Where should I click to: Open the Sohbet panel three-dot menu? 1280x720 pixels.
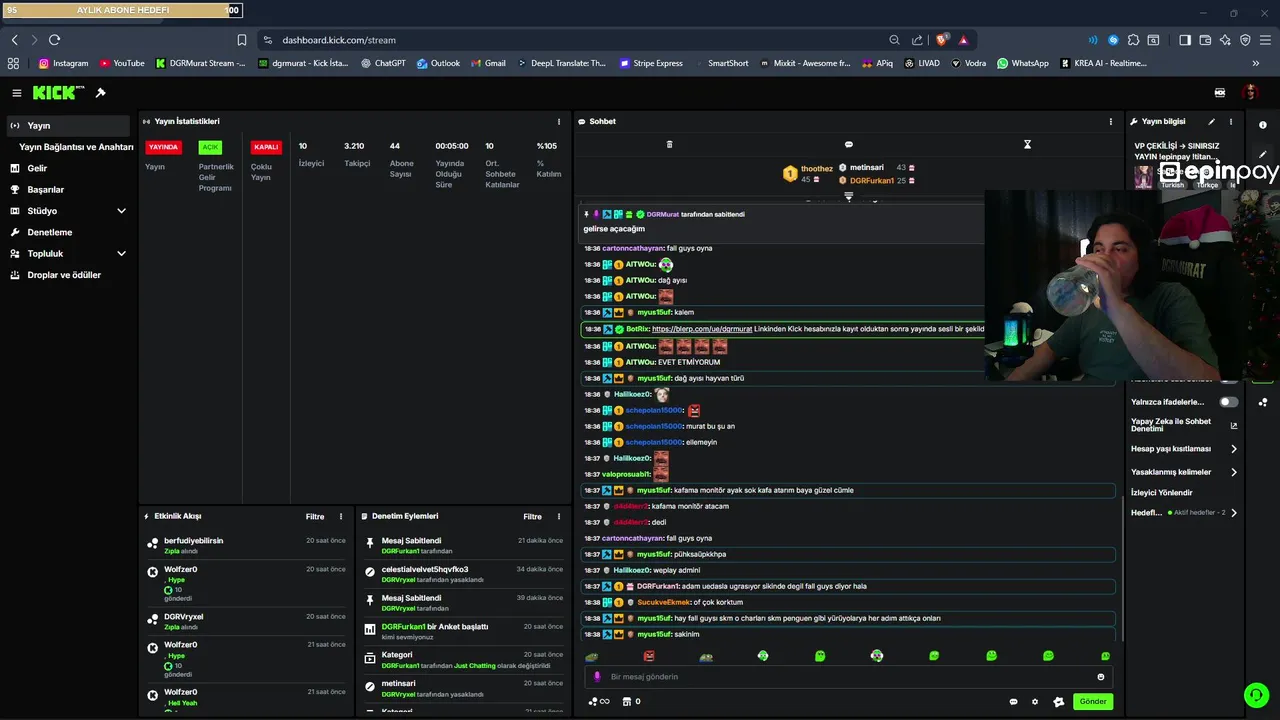click(1110, 122)
